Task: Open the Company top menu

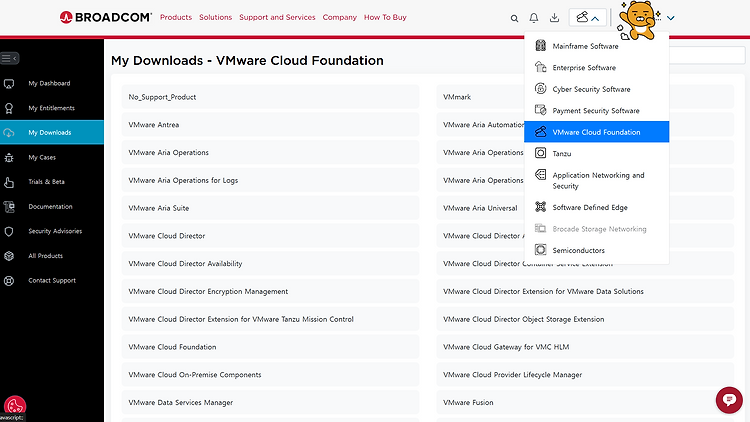Action: coord(340,17)
